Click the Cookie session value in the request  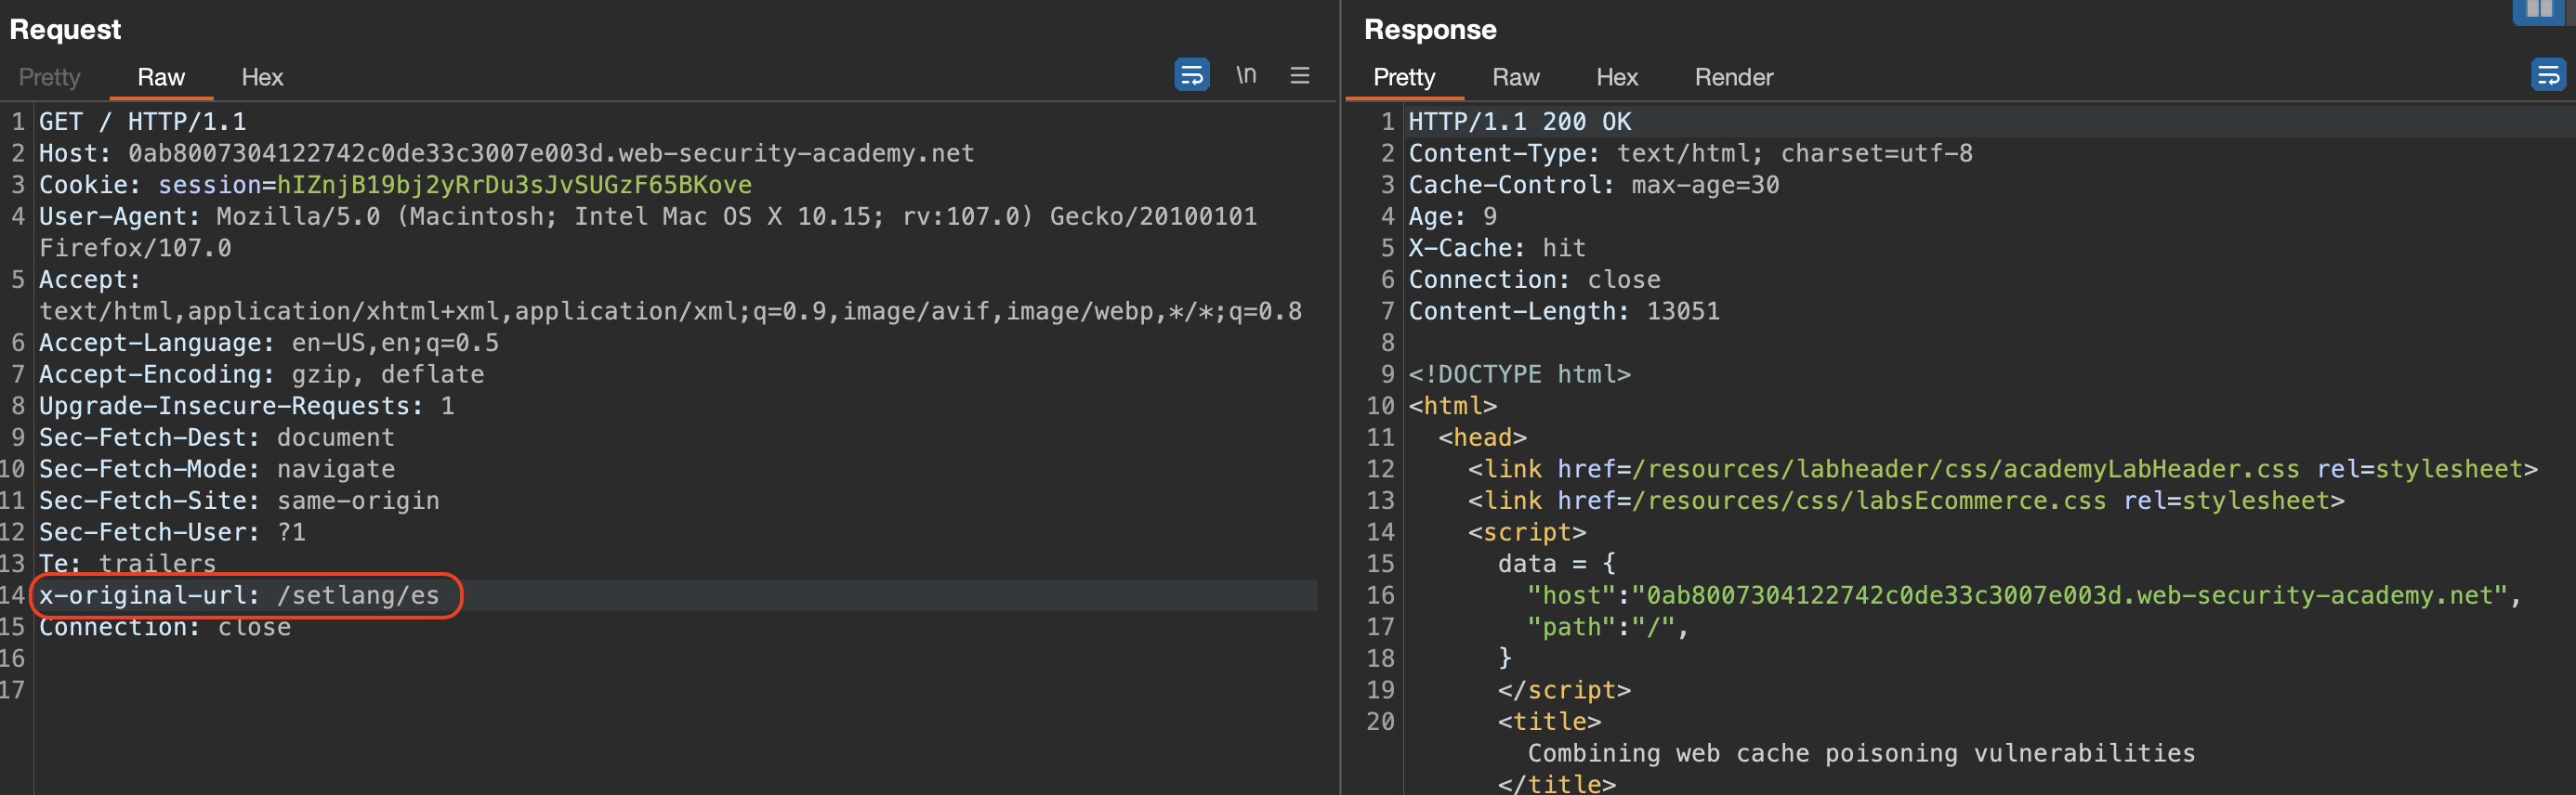(x=514, y=185)
